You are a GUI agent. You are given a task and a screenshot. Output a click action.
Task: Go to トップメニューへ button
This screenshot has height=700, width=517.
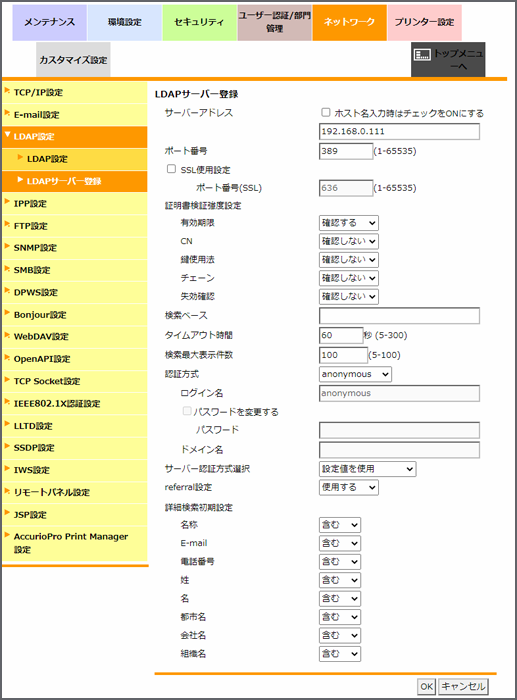448,60
